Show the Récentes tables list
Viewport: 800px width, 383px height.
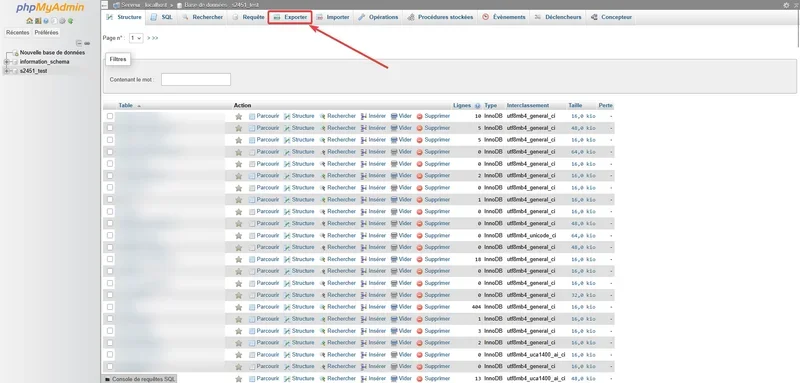[x=17, y=33]
